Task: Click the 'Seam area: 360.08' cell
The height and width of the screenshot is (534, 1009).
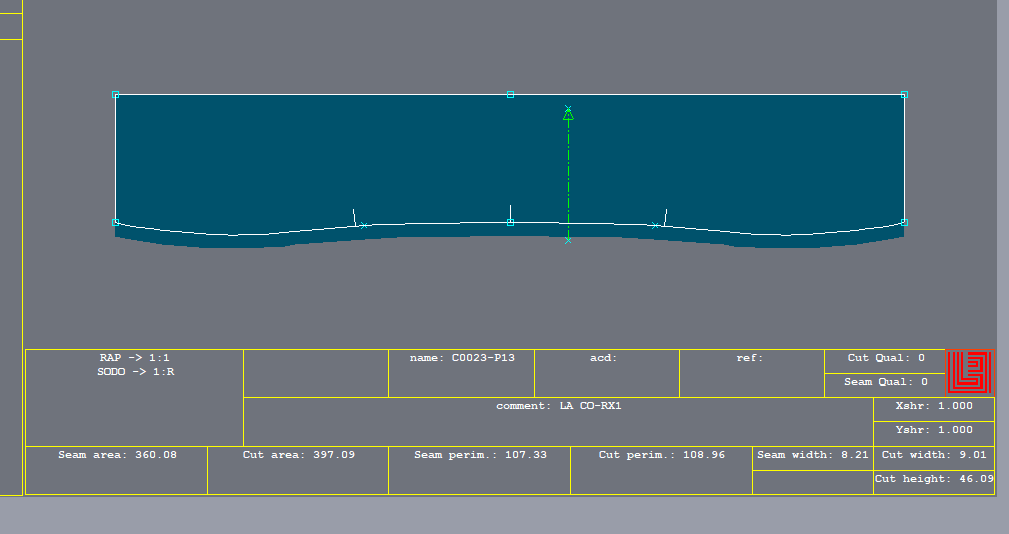Action: pos(116,470)
